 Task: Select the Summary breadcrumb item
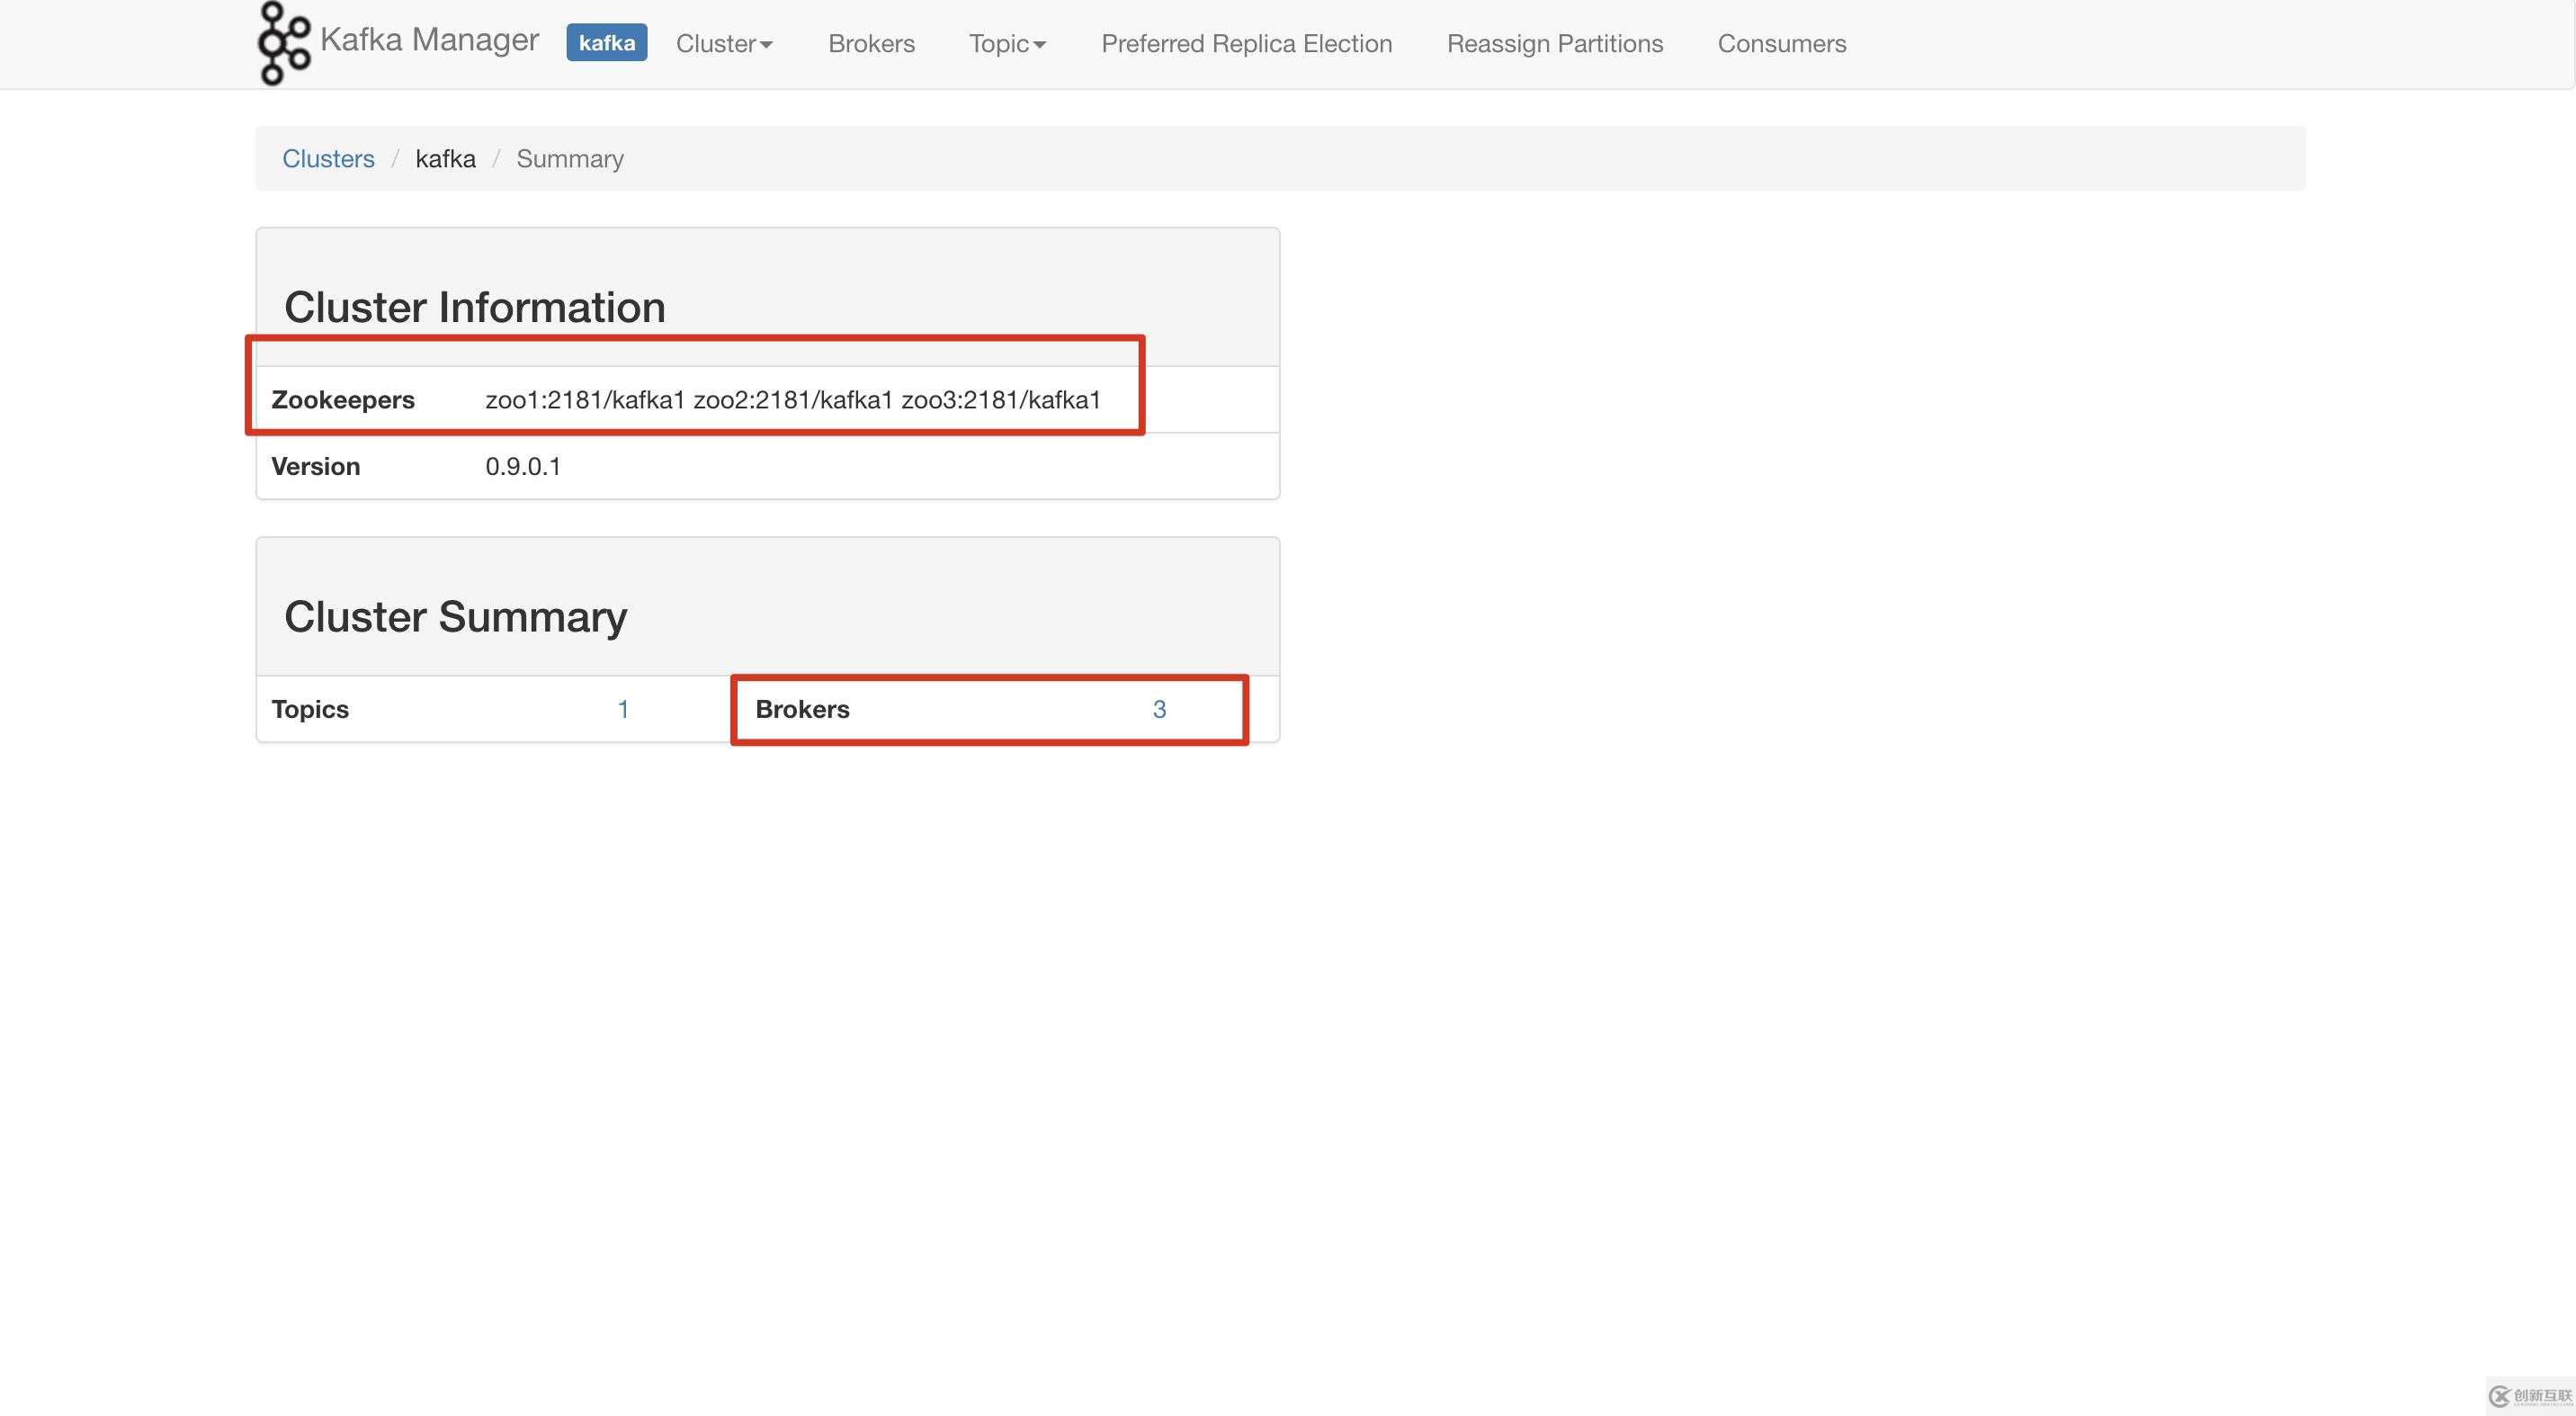click(568, 157)
